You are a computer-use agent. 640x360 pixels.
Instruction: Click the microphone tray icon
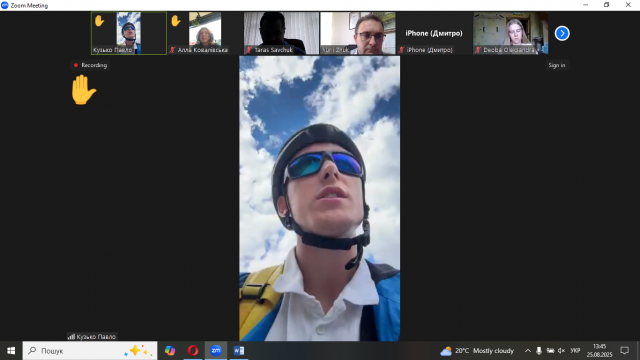pyautogui.click(x=539, y=351)
